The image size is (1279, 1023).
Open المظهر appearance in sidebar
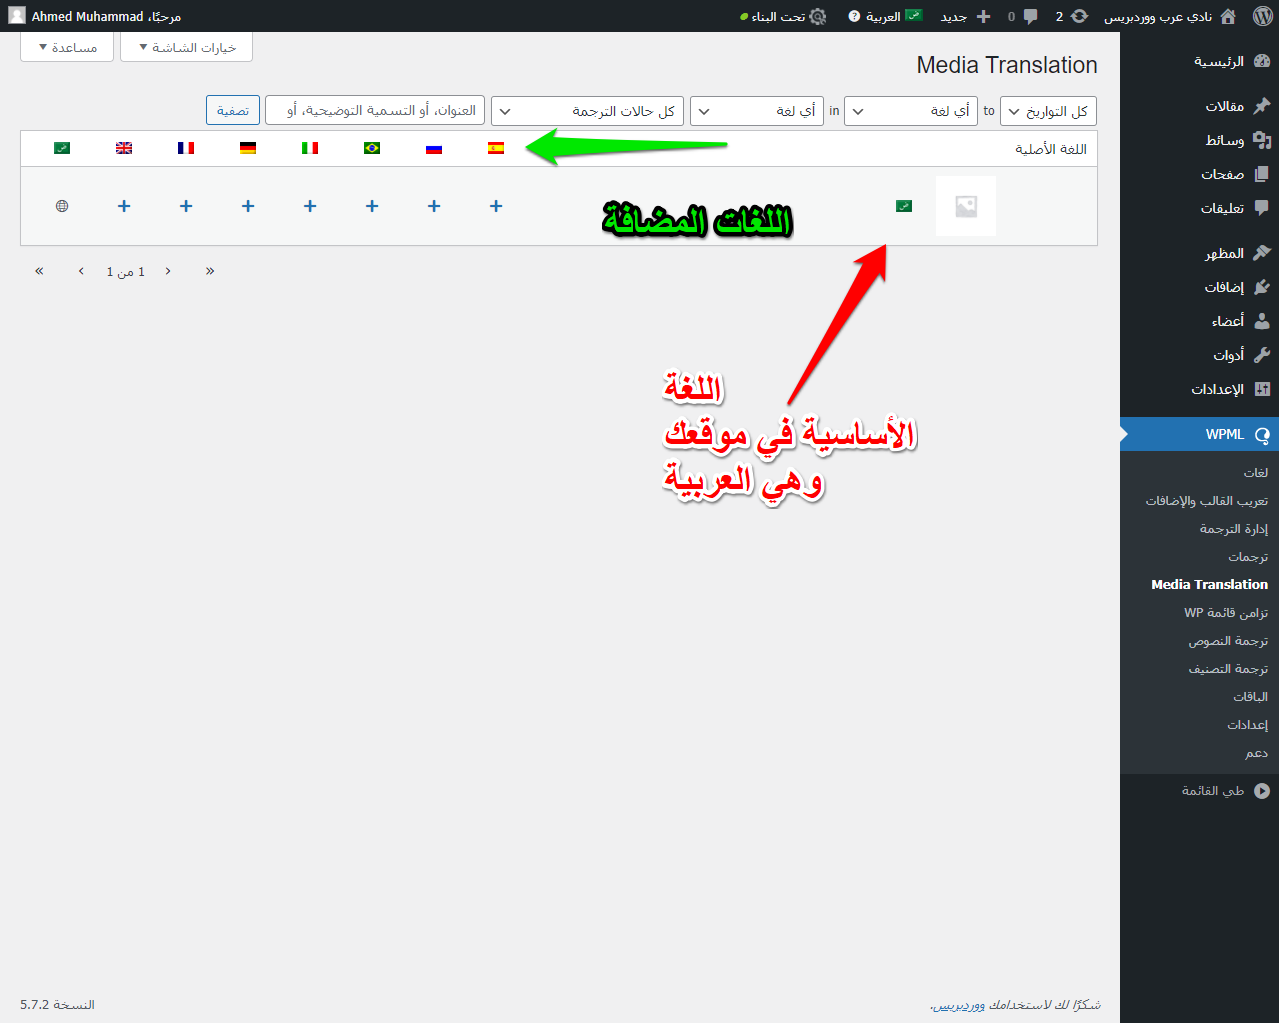[x=1199, y=253]
